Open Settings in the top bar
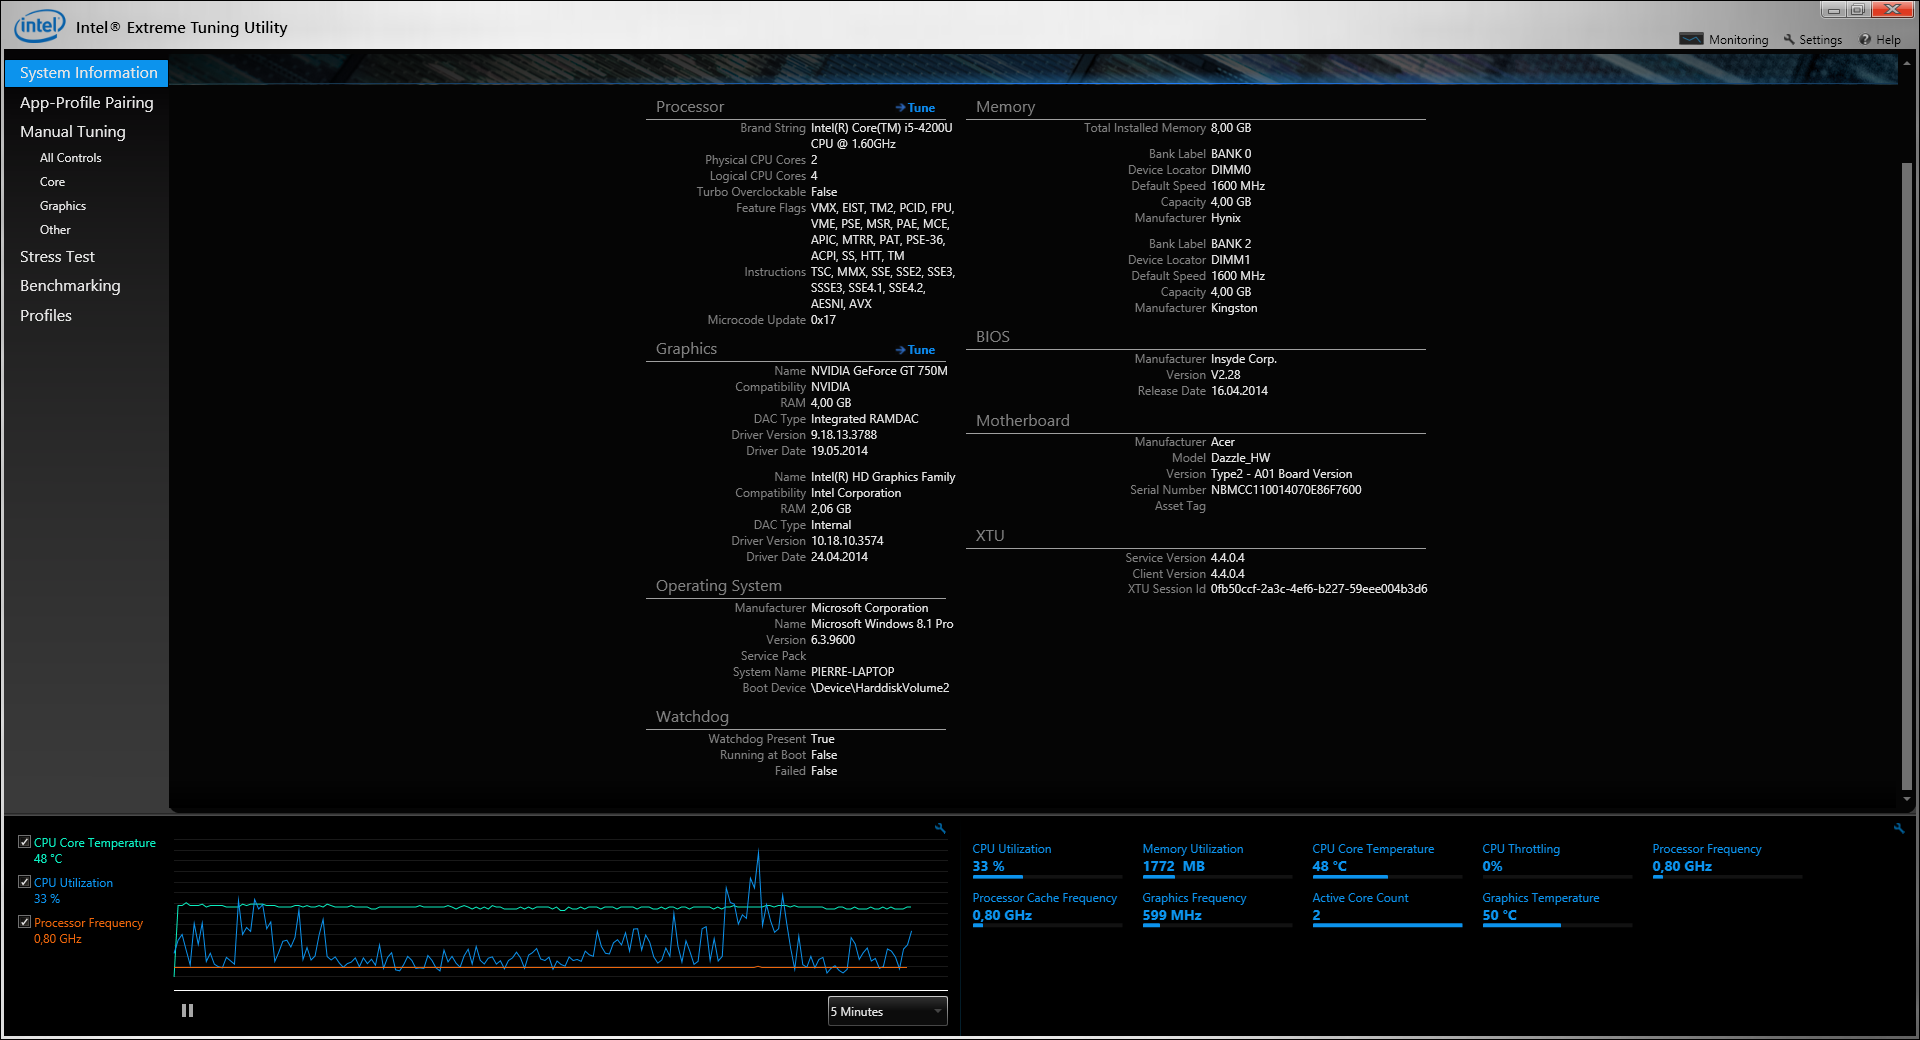 pyautogui.click(x=1812, y=40)
